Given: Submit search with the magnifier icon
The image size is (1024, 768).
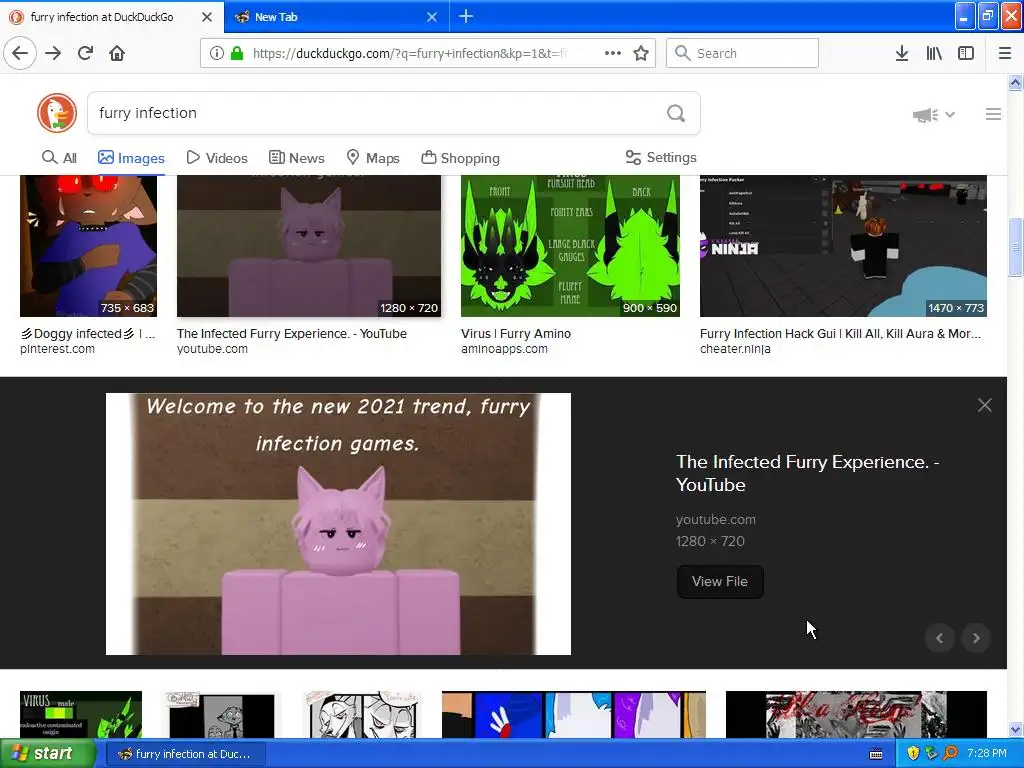Looking at the screenshot, I should (x=676, y=114).
